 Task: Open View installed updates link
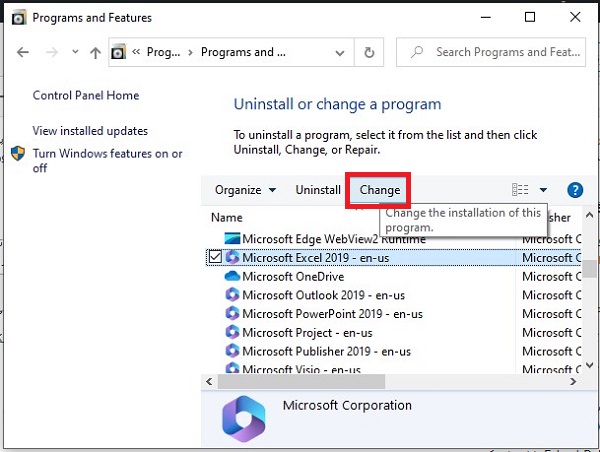[90, 131]
